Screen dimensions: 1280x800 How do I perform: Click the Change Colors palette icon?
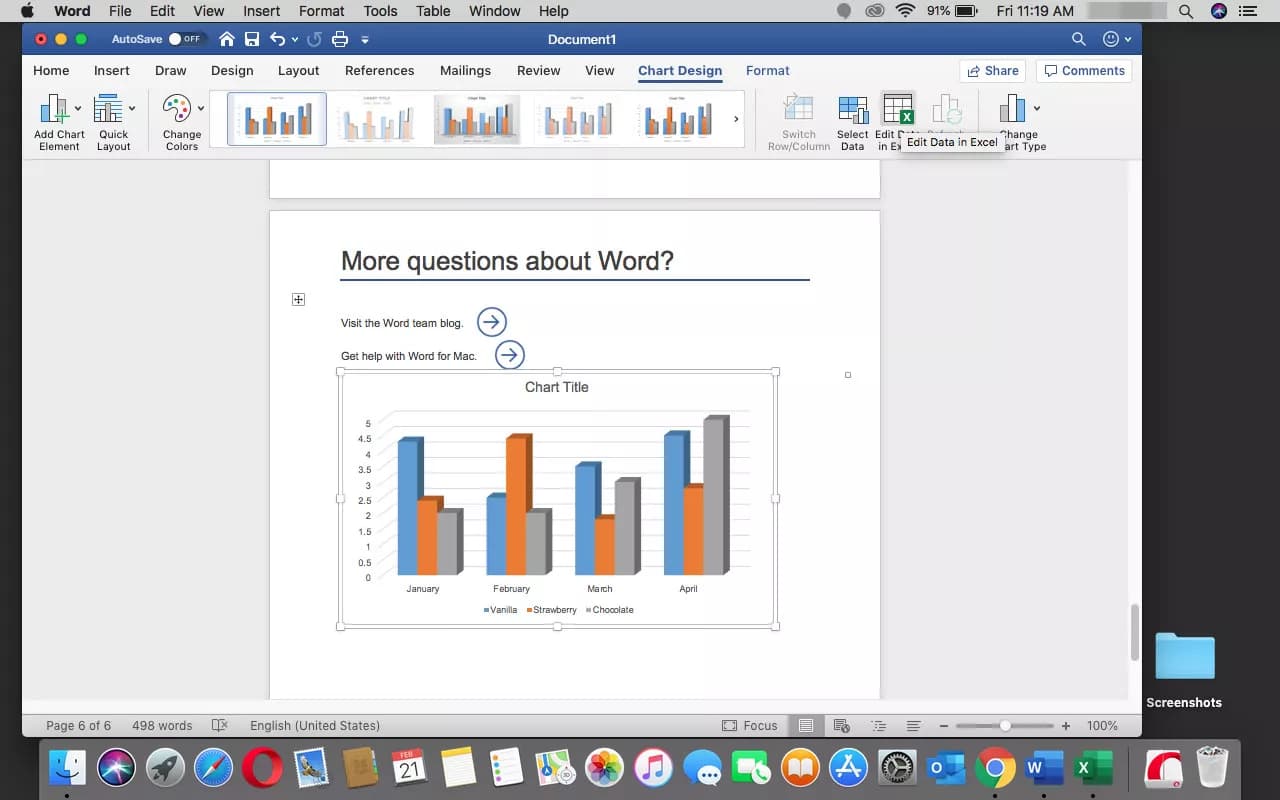[x=177, y=108]
